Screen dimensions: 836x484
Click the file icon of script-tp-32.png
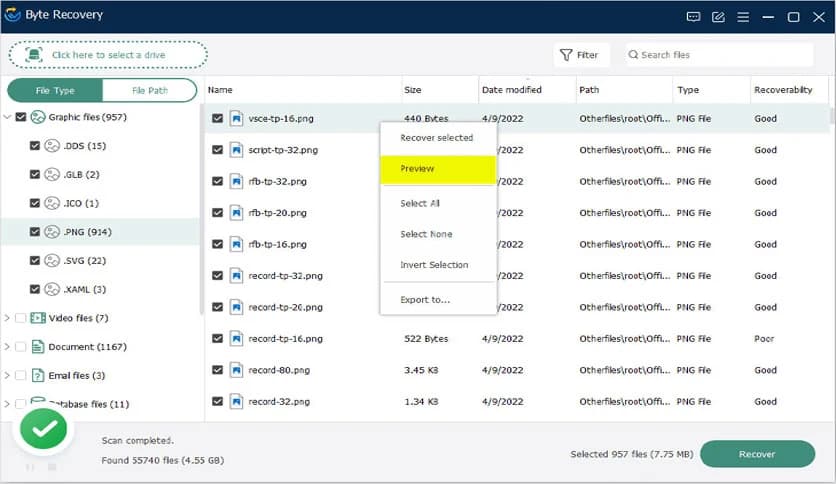click(x=236, y=150)
